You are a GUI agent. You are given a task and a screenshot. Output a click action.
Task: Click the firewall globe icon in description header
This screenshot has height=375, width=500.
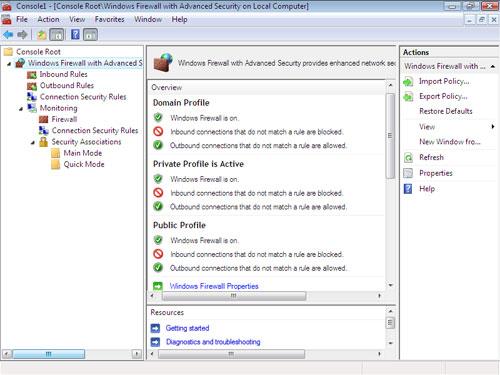(x=163, y=62)
